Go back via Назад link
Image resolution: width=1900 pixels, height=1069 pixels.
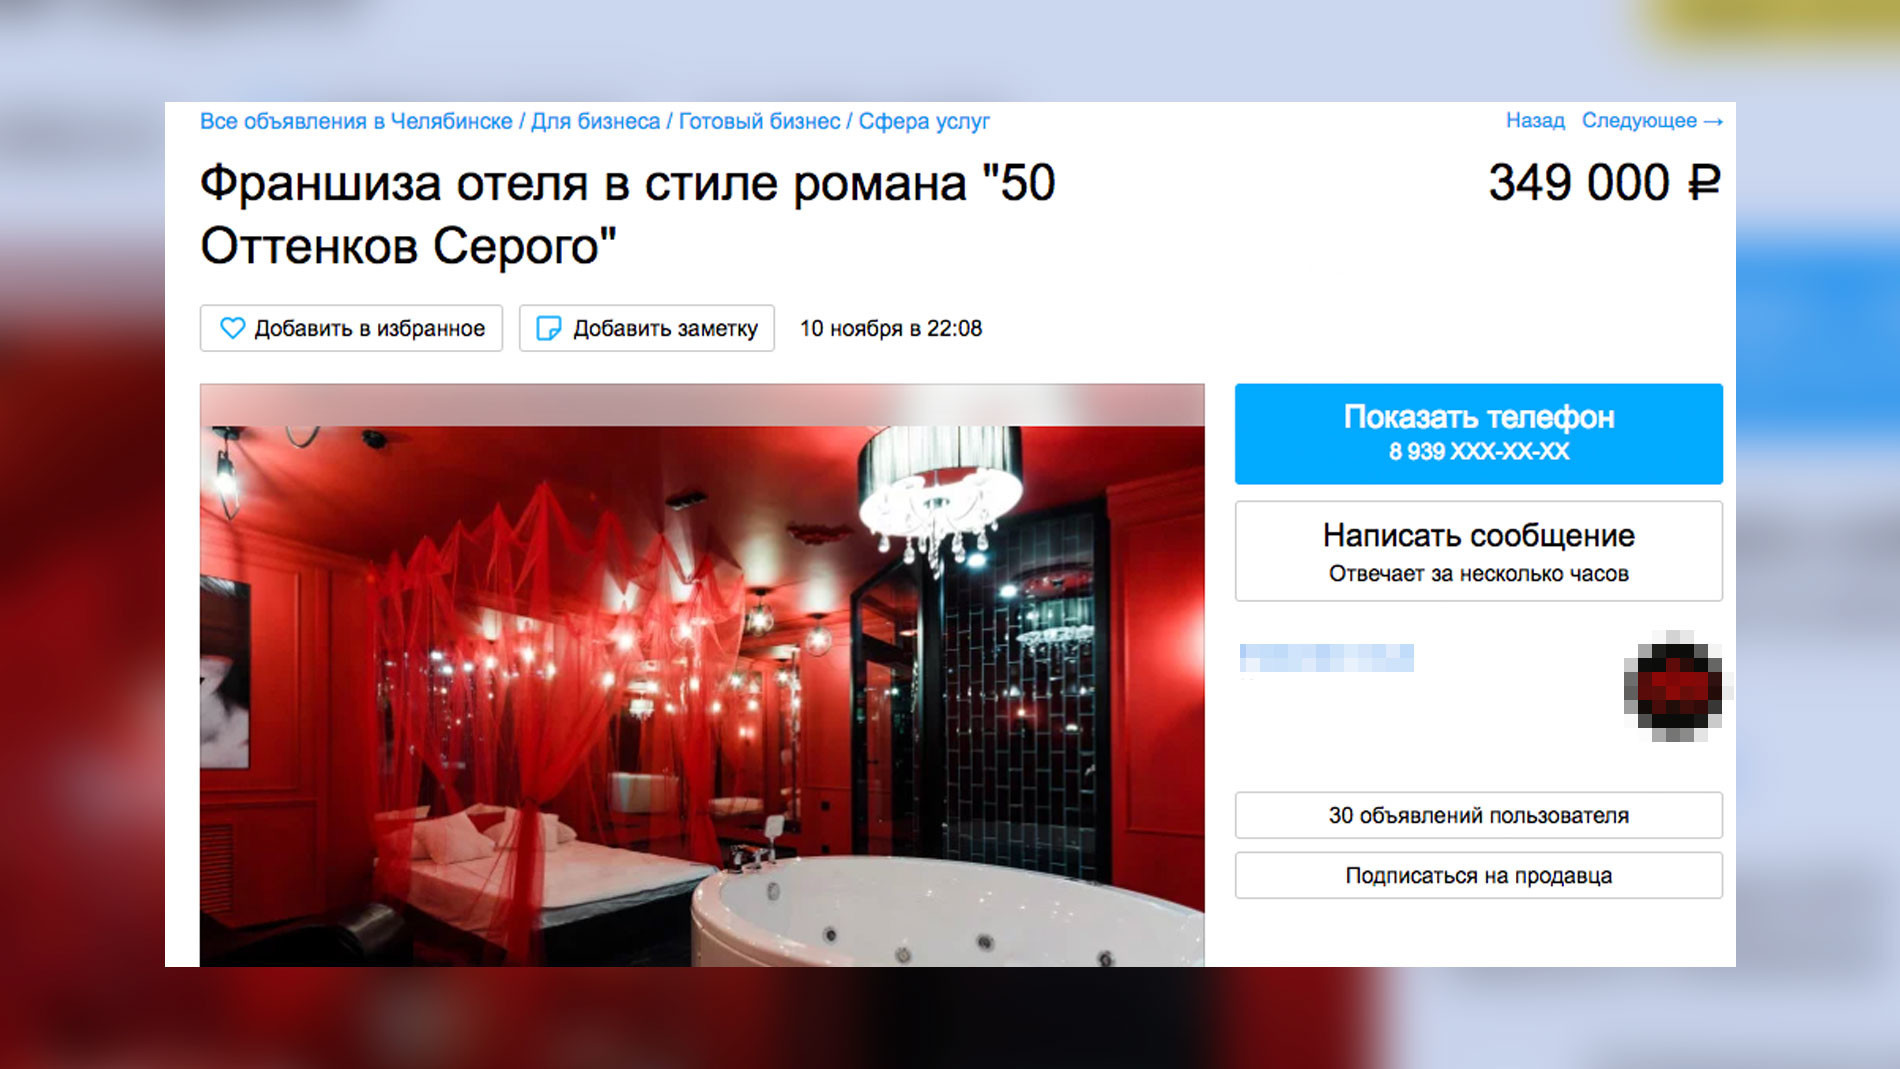(1535, 120)
